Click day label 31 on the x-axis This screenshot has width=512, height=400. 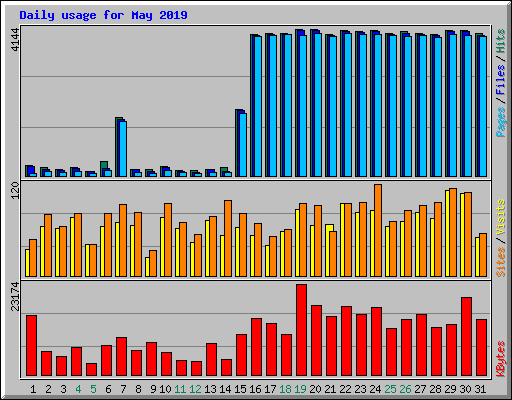480,389
